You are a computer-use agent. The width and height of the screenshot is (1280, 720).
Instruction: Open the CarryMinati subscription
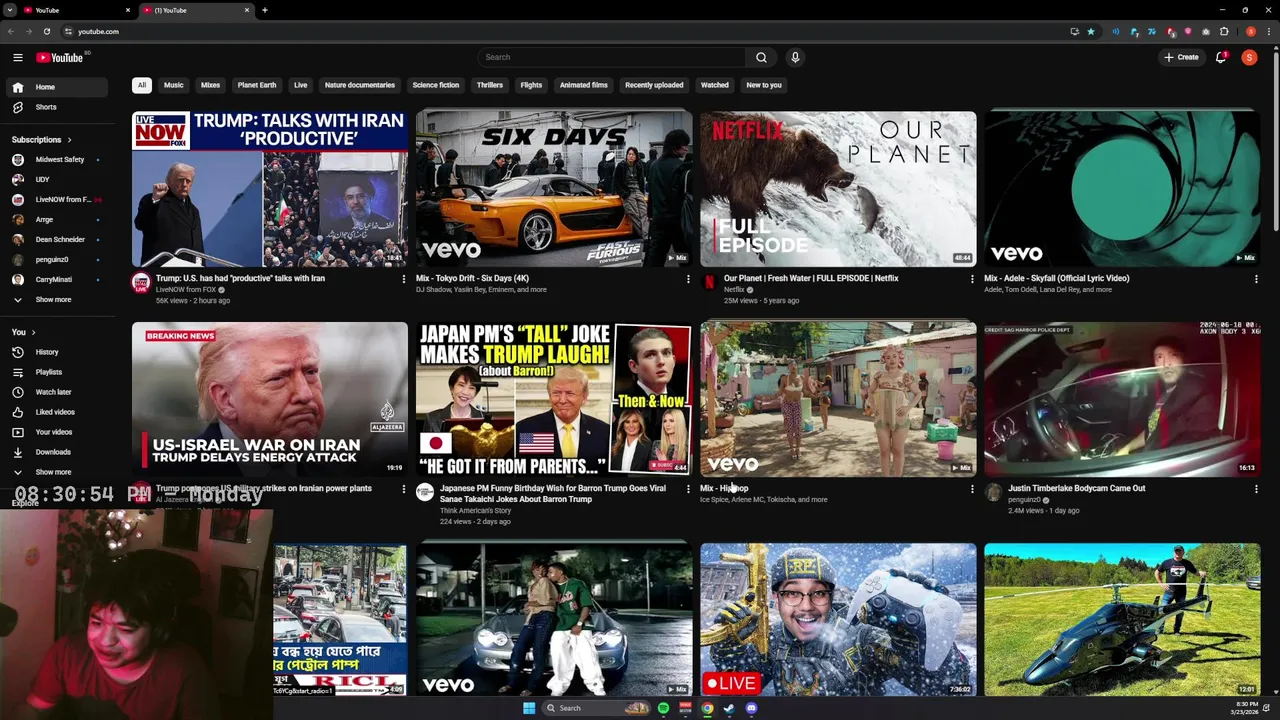click(56, 280)
